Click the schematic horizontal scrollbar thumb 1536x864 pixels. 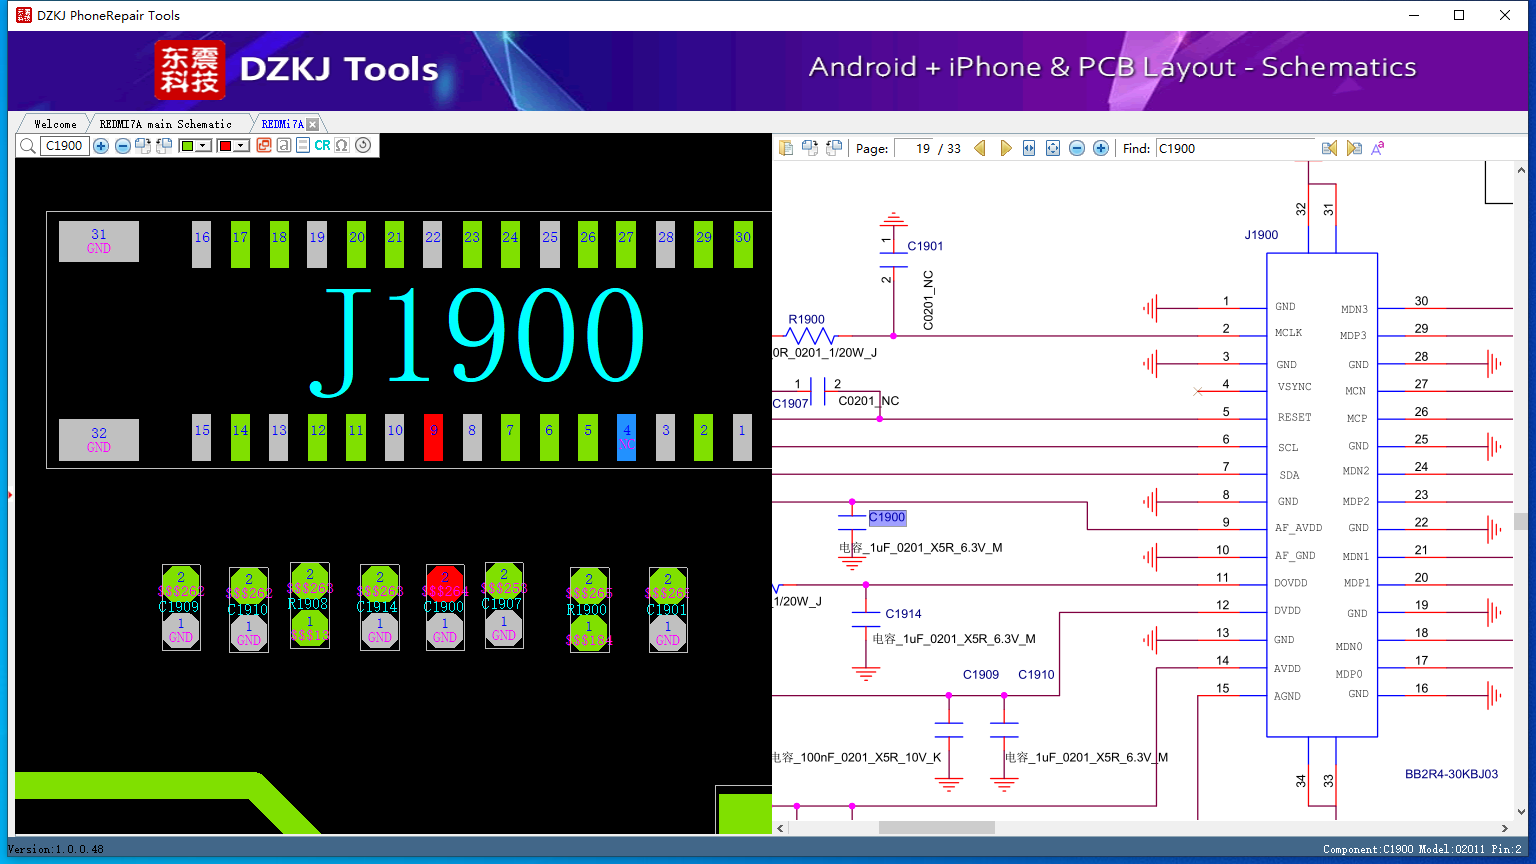click(936, 828)
